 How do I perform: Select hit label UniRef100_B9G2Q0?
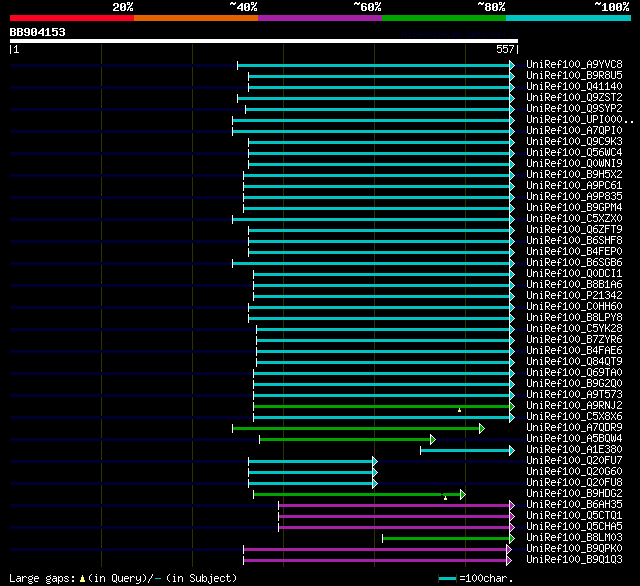click(x=574, y=384)
